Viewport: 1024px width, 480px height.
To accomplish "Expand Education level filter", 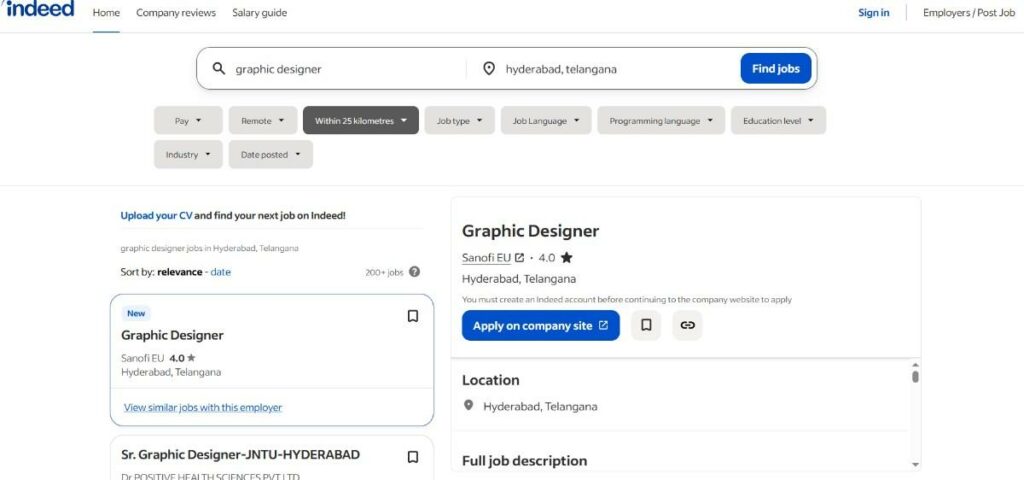I will click(x=778, y=121).
